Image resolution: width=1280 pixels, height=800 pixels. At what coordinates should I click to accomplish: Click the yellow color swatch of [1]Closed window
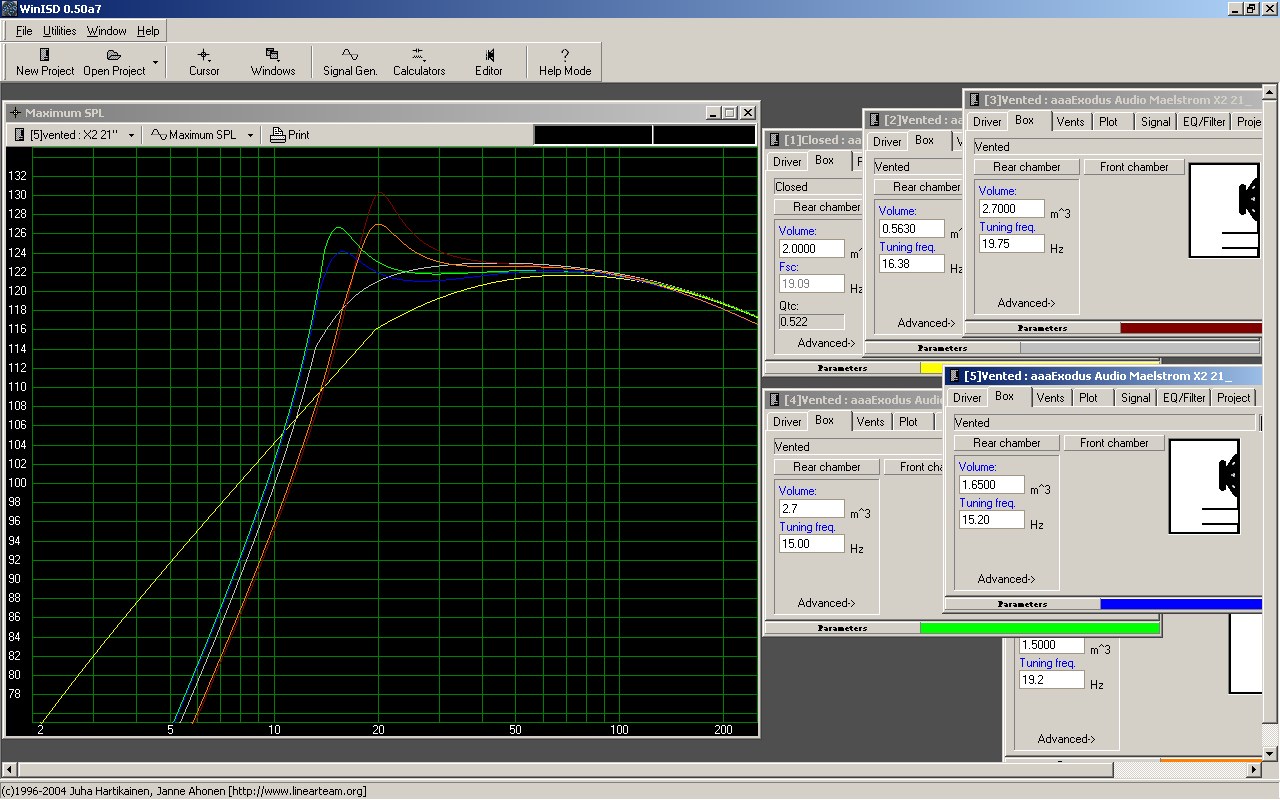click(x=932, y=368)
